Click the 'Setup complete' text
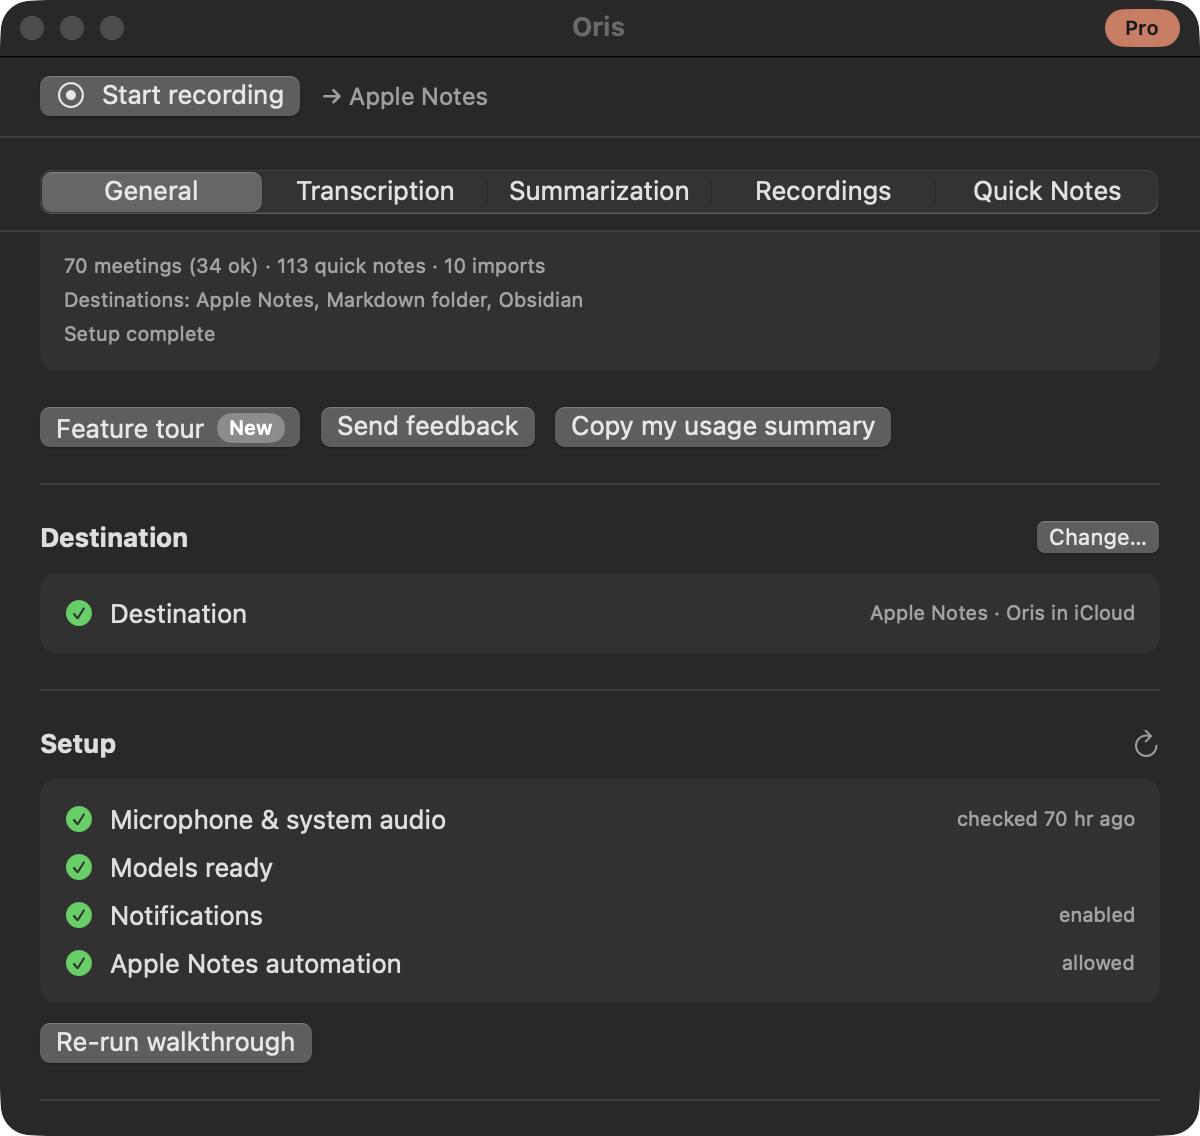Image resolution: width=1200 pixels, height=1136 pixels. pyautogui.click(x=140, y=334)
